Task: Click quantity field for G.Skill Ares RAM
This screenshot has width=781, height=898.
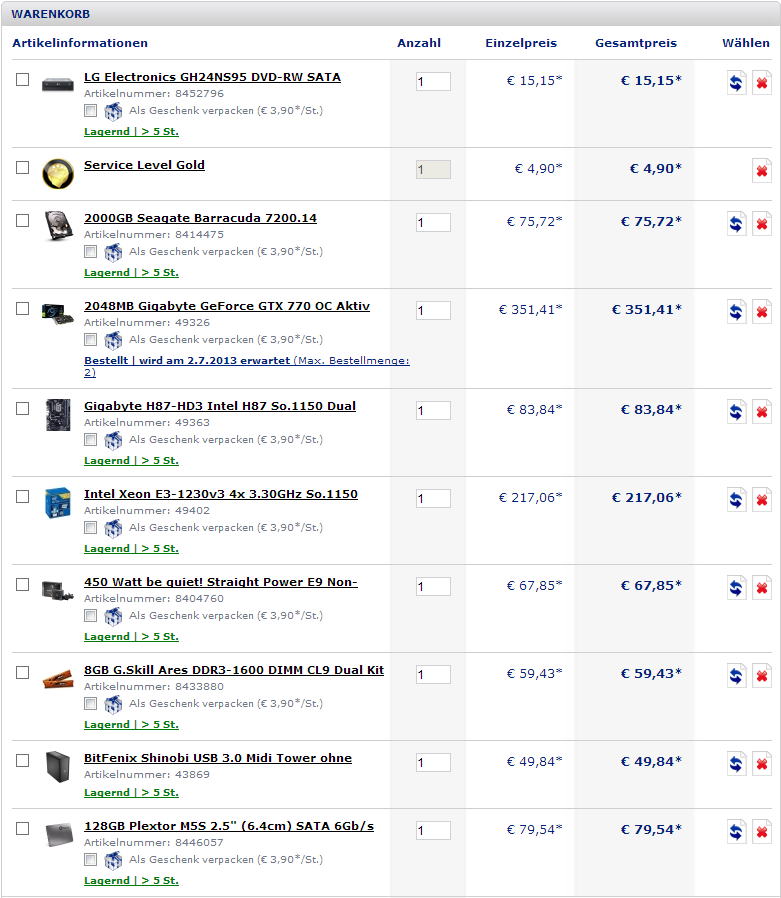Action: tap(433, 675)
